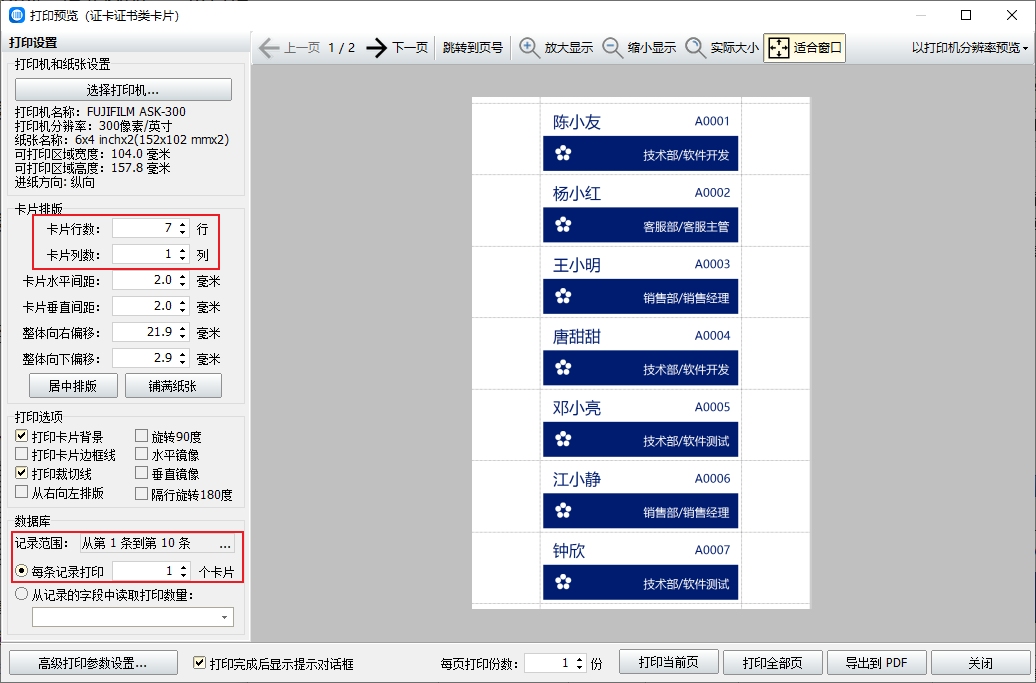Screen dimensions: 1036x683
Task: Select actual size view (实际大小)
Action: click(x=696, y=48)
